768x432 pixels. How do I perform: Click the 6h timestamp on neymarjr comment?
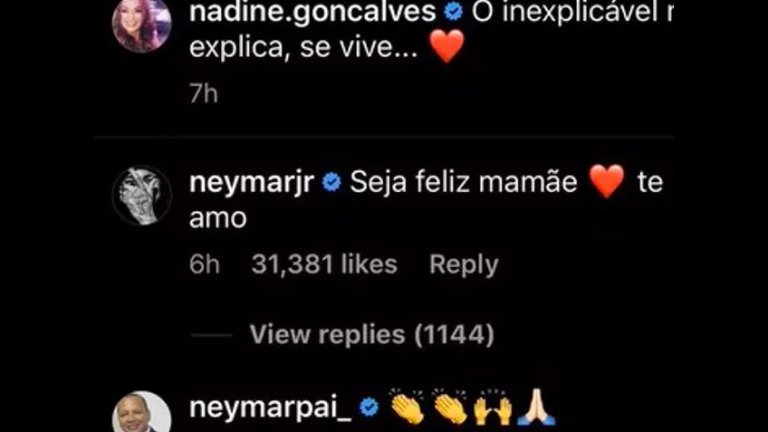pos(204,264)
